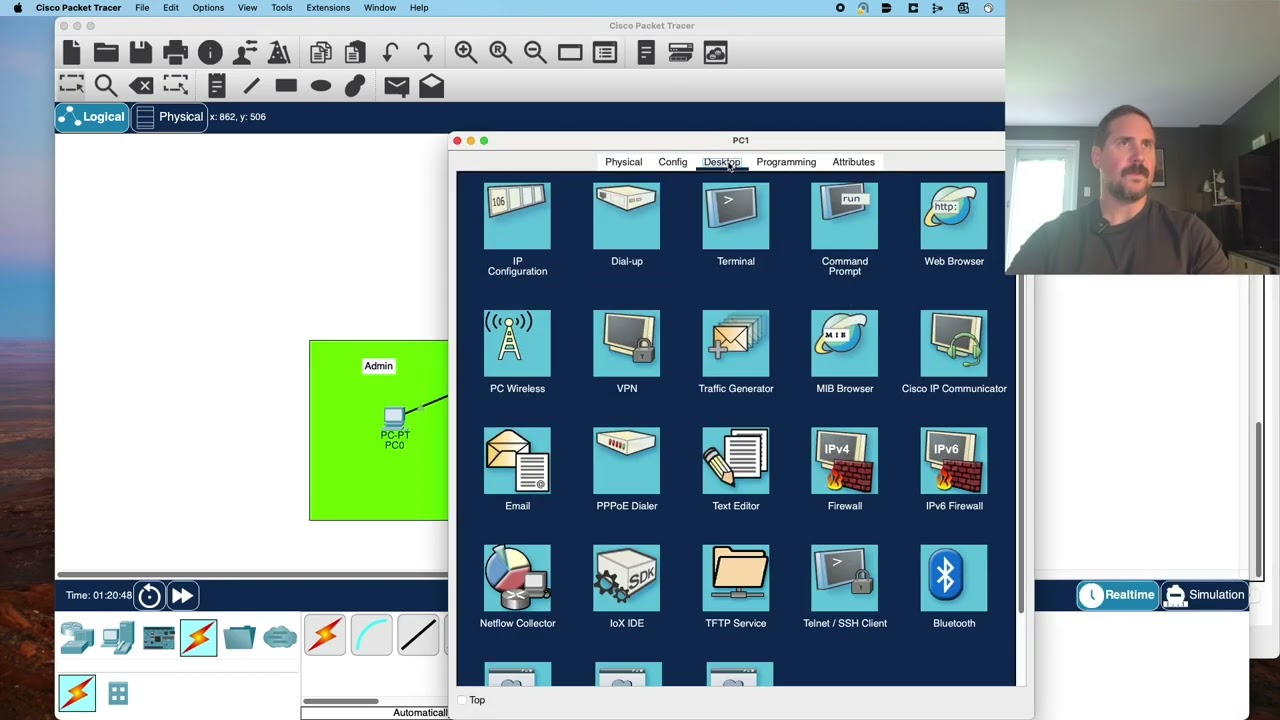Click the Zoom In magnifier icon
1280x720 pixels.
[x=466, y=52]
